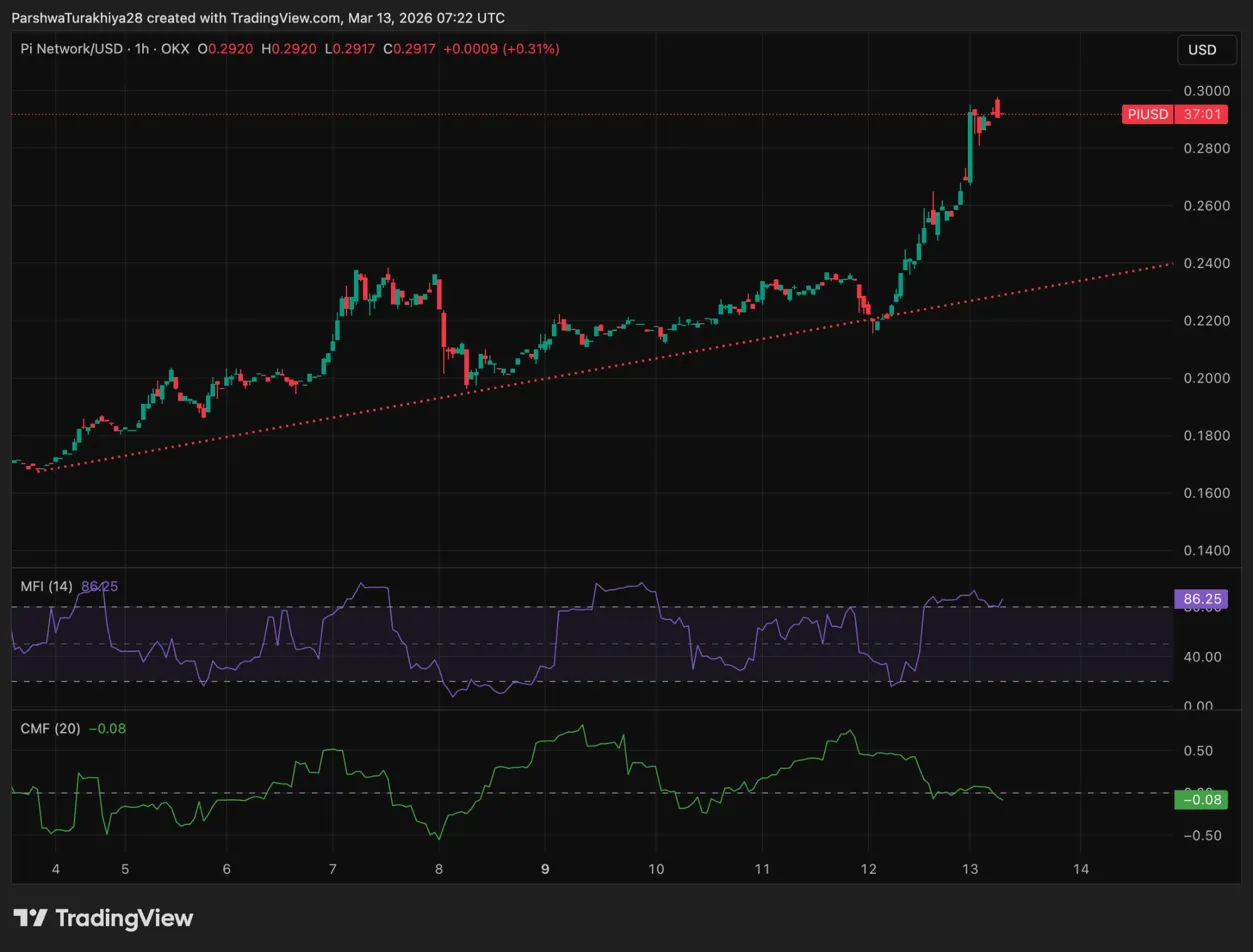Click the TradingView logo icon
This screenshot has width=1253, height=952.
[30, 918]
